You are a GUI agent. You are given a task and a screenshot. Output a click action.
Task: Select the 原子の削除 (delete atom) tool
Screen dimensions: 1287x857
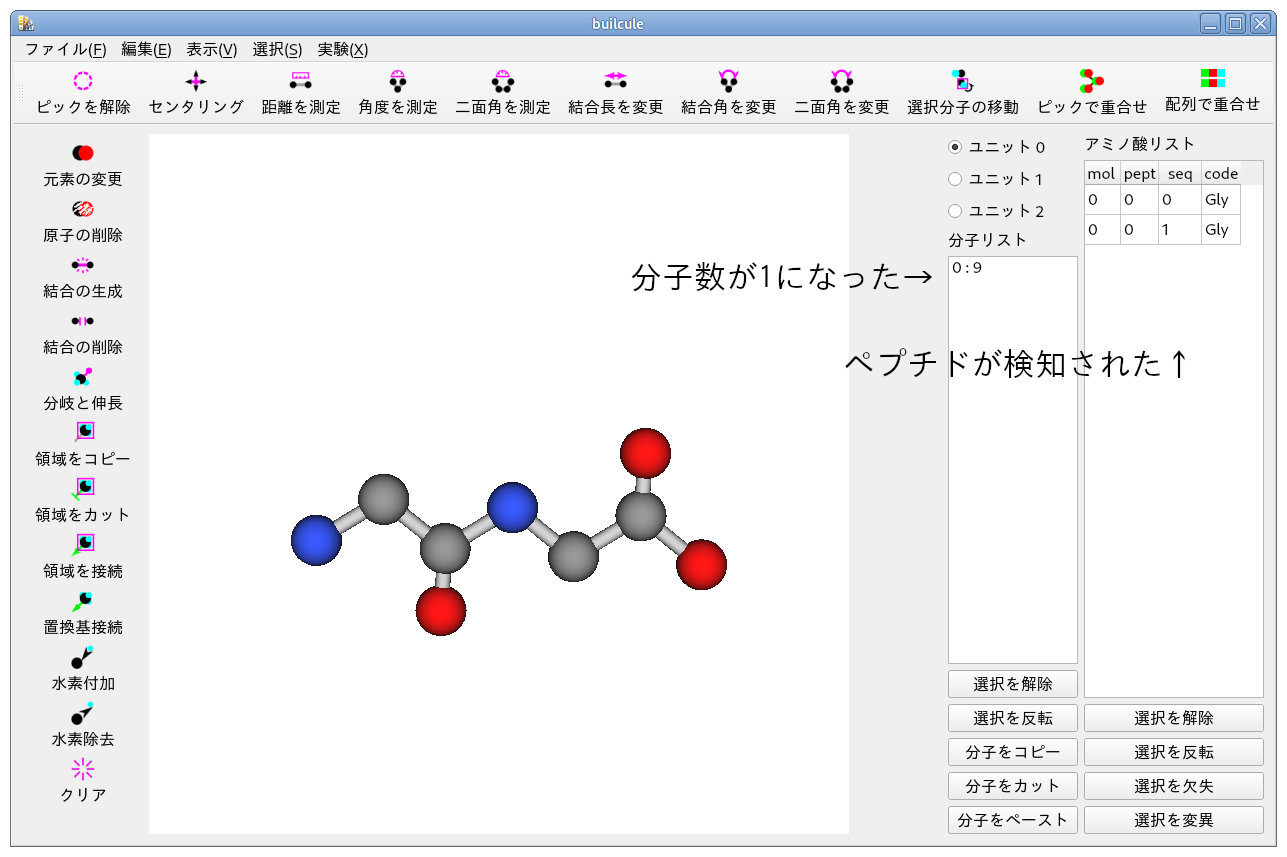(x=82, y=222)
